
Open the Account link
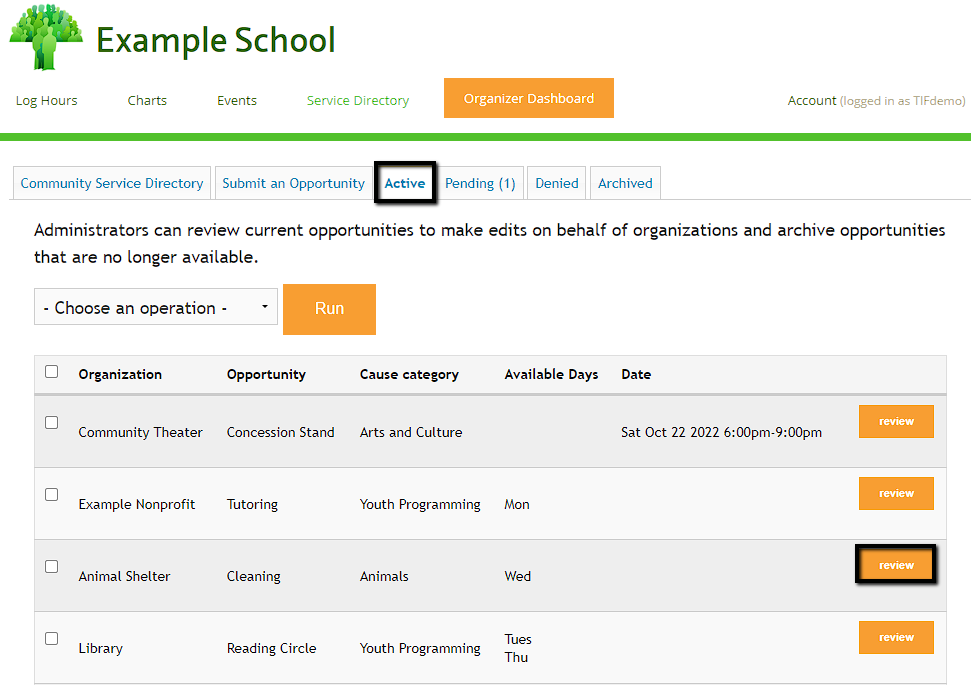click(x=812, y=100)
